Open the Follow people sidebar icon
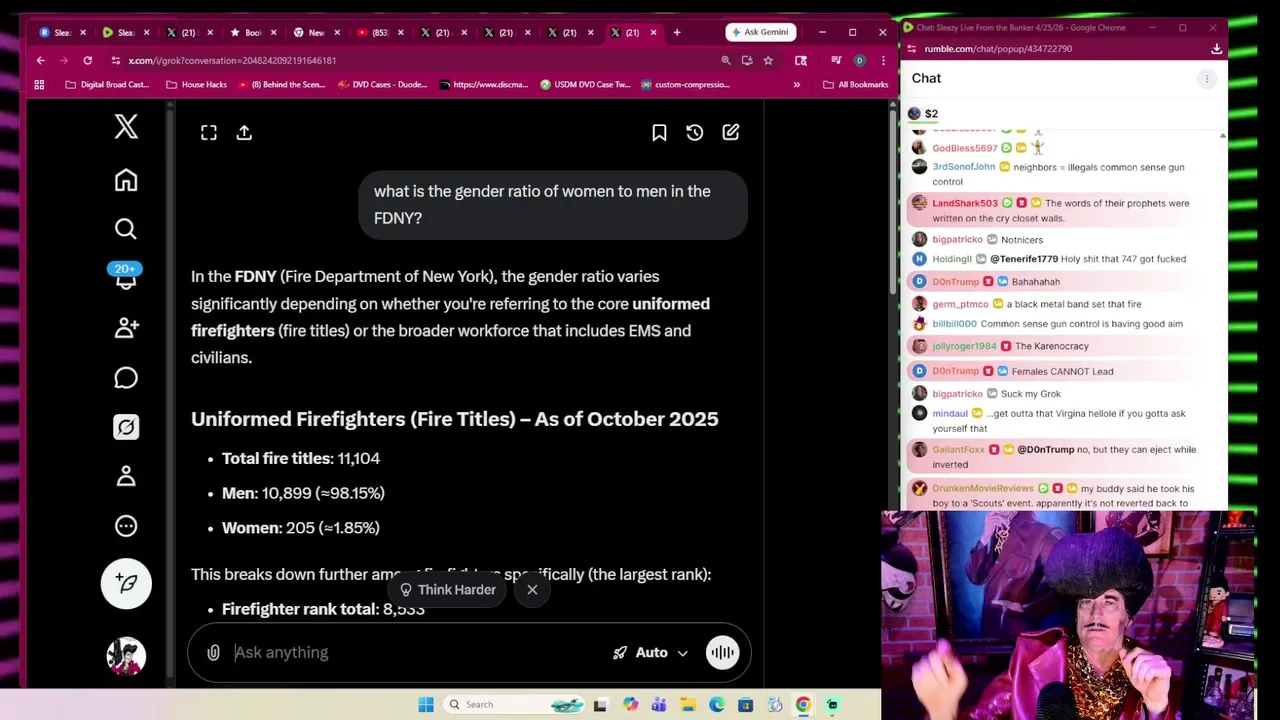The width and height of the screenshot is (1280, 720). 126,328
